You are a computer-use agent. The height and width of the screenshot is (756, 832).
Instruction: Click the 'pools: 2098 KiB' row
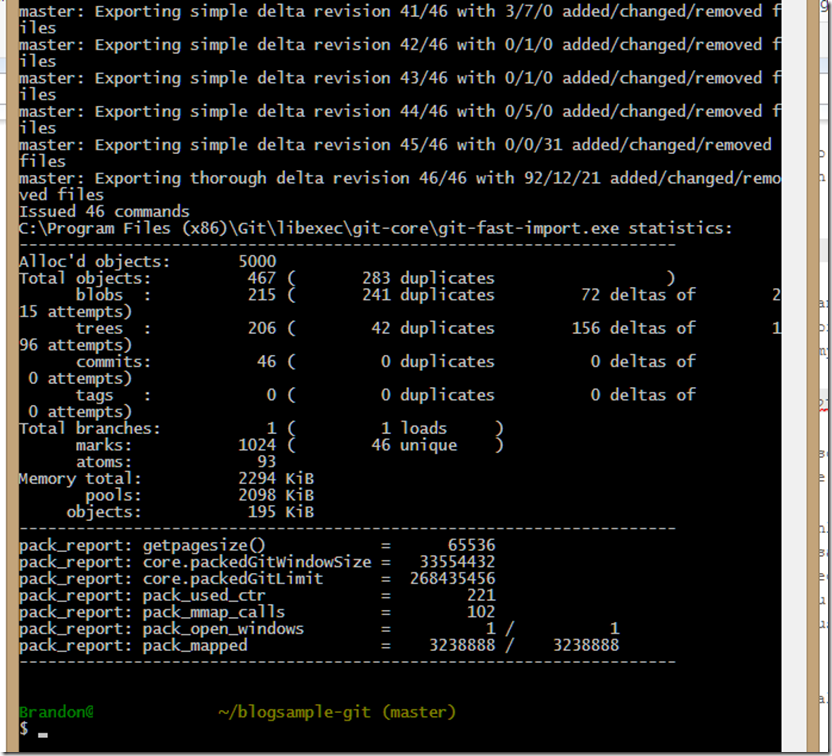tap(200, 496)
